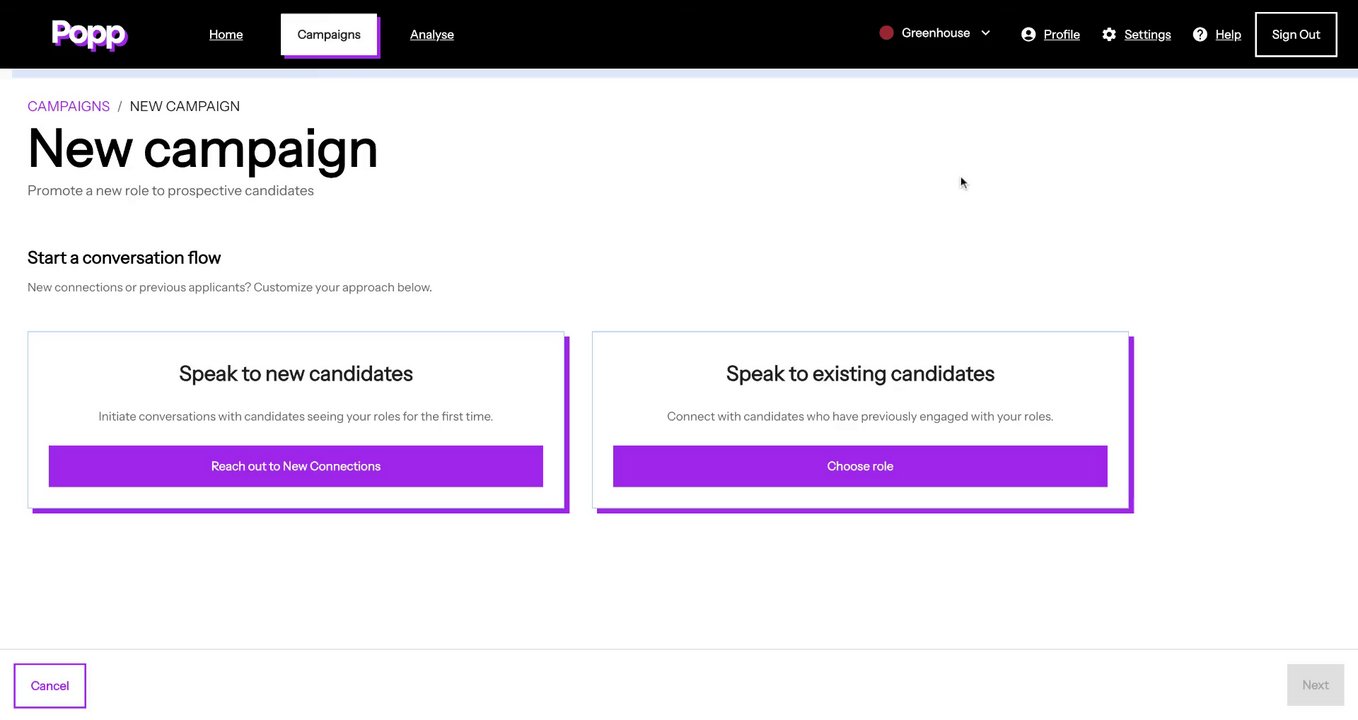Select the Speak to existing candidates heading

tap(860, 374)
